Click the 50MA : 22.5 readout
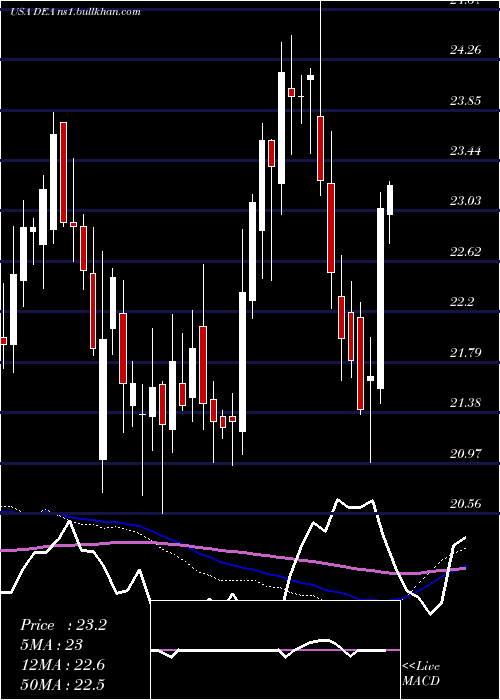Screen dimensions: 500x700 pos(63,684)
